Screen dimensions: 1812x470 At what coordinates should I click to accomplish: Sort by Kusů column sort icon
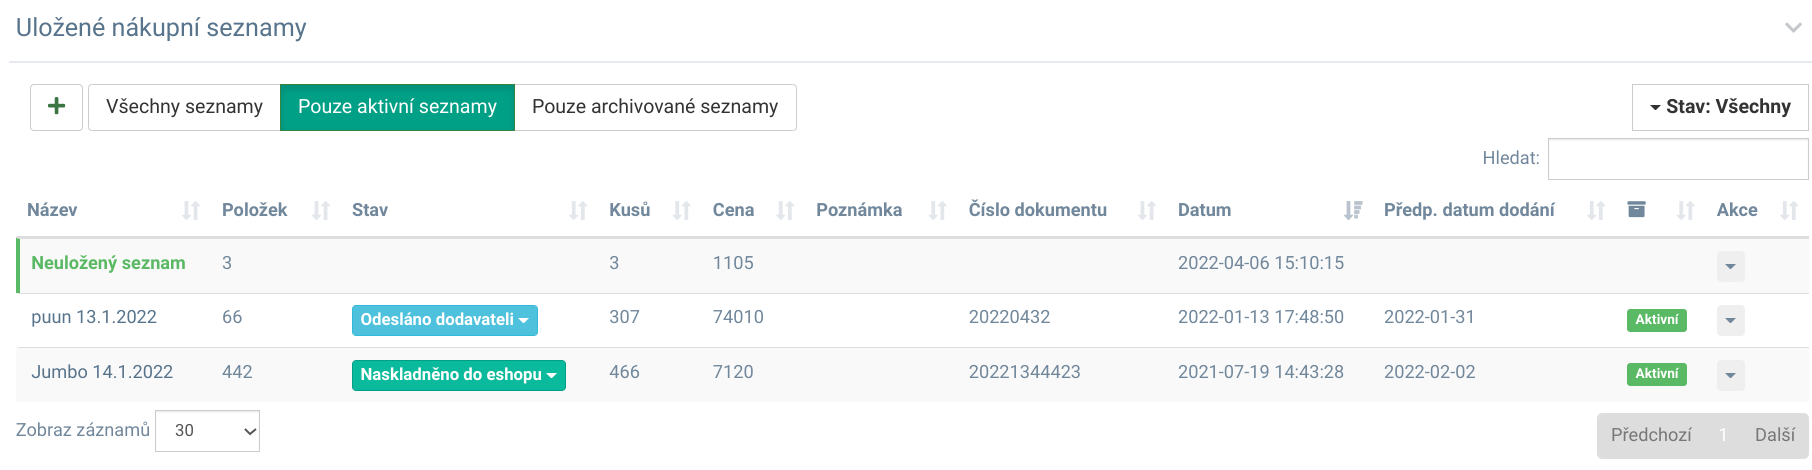coord(681,210)
